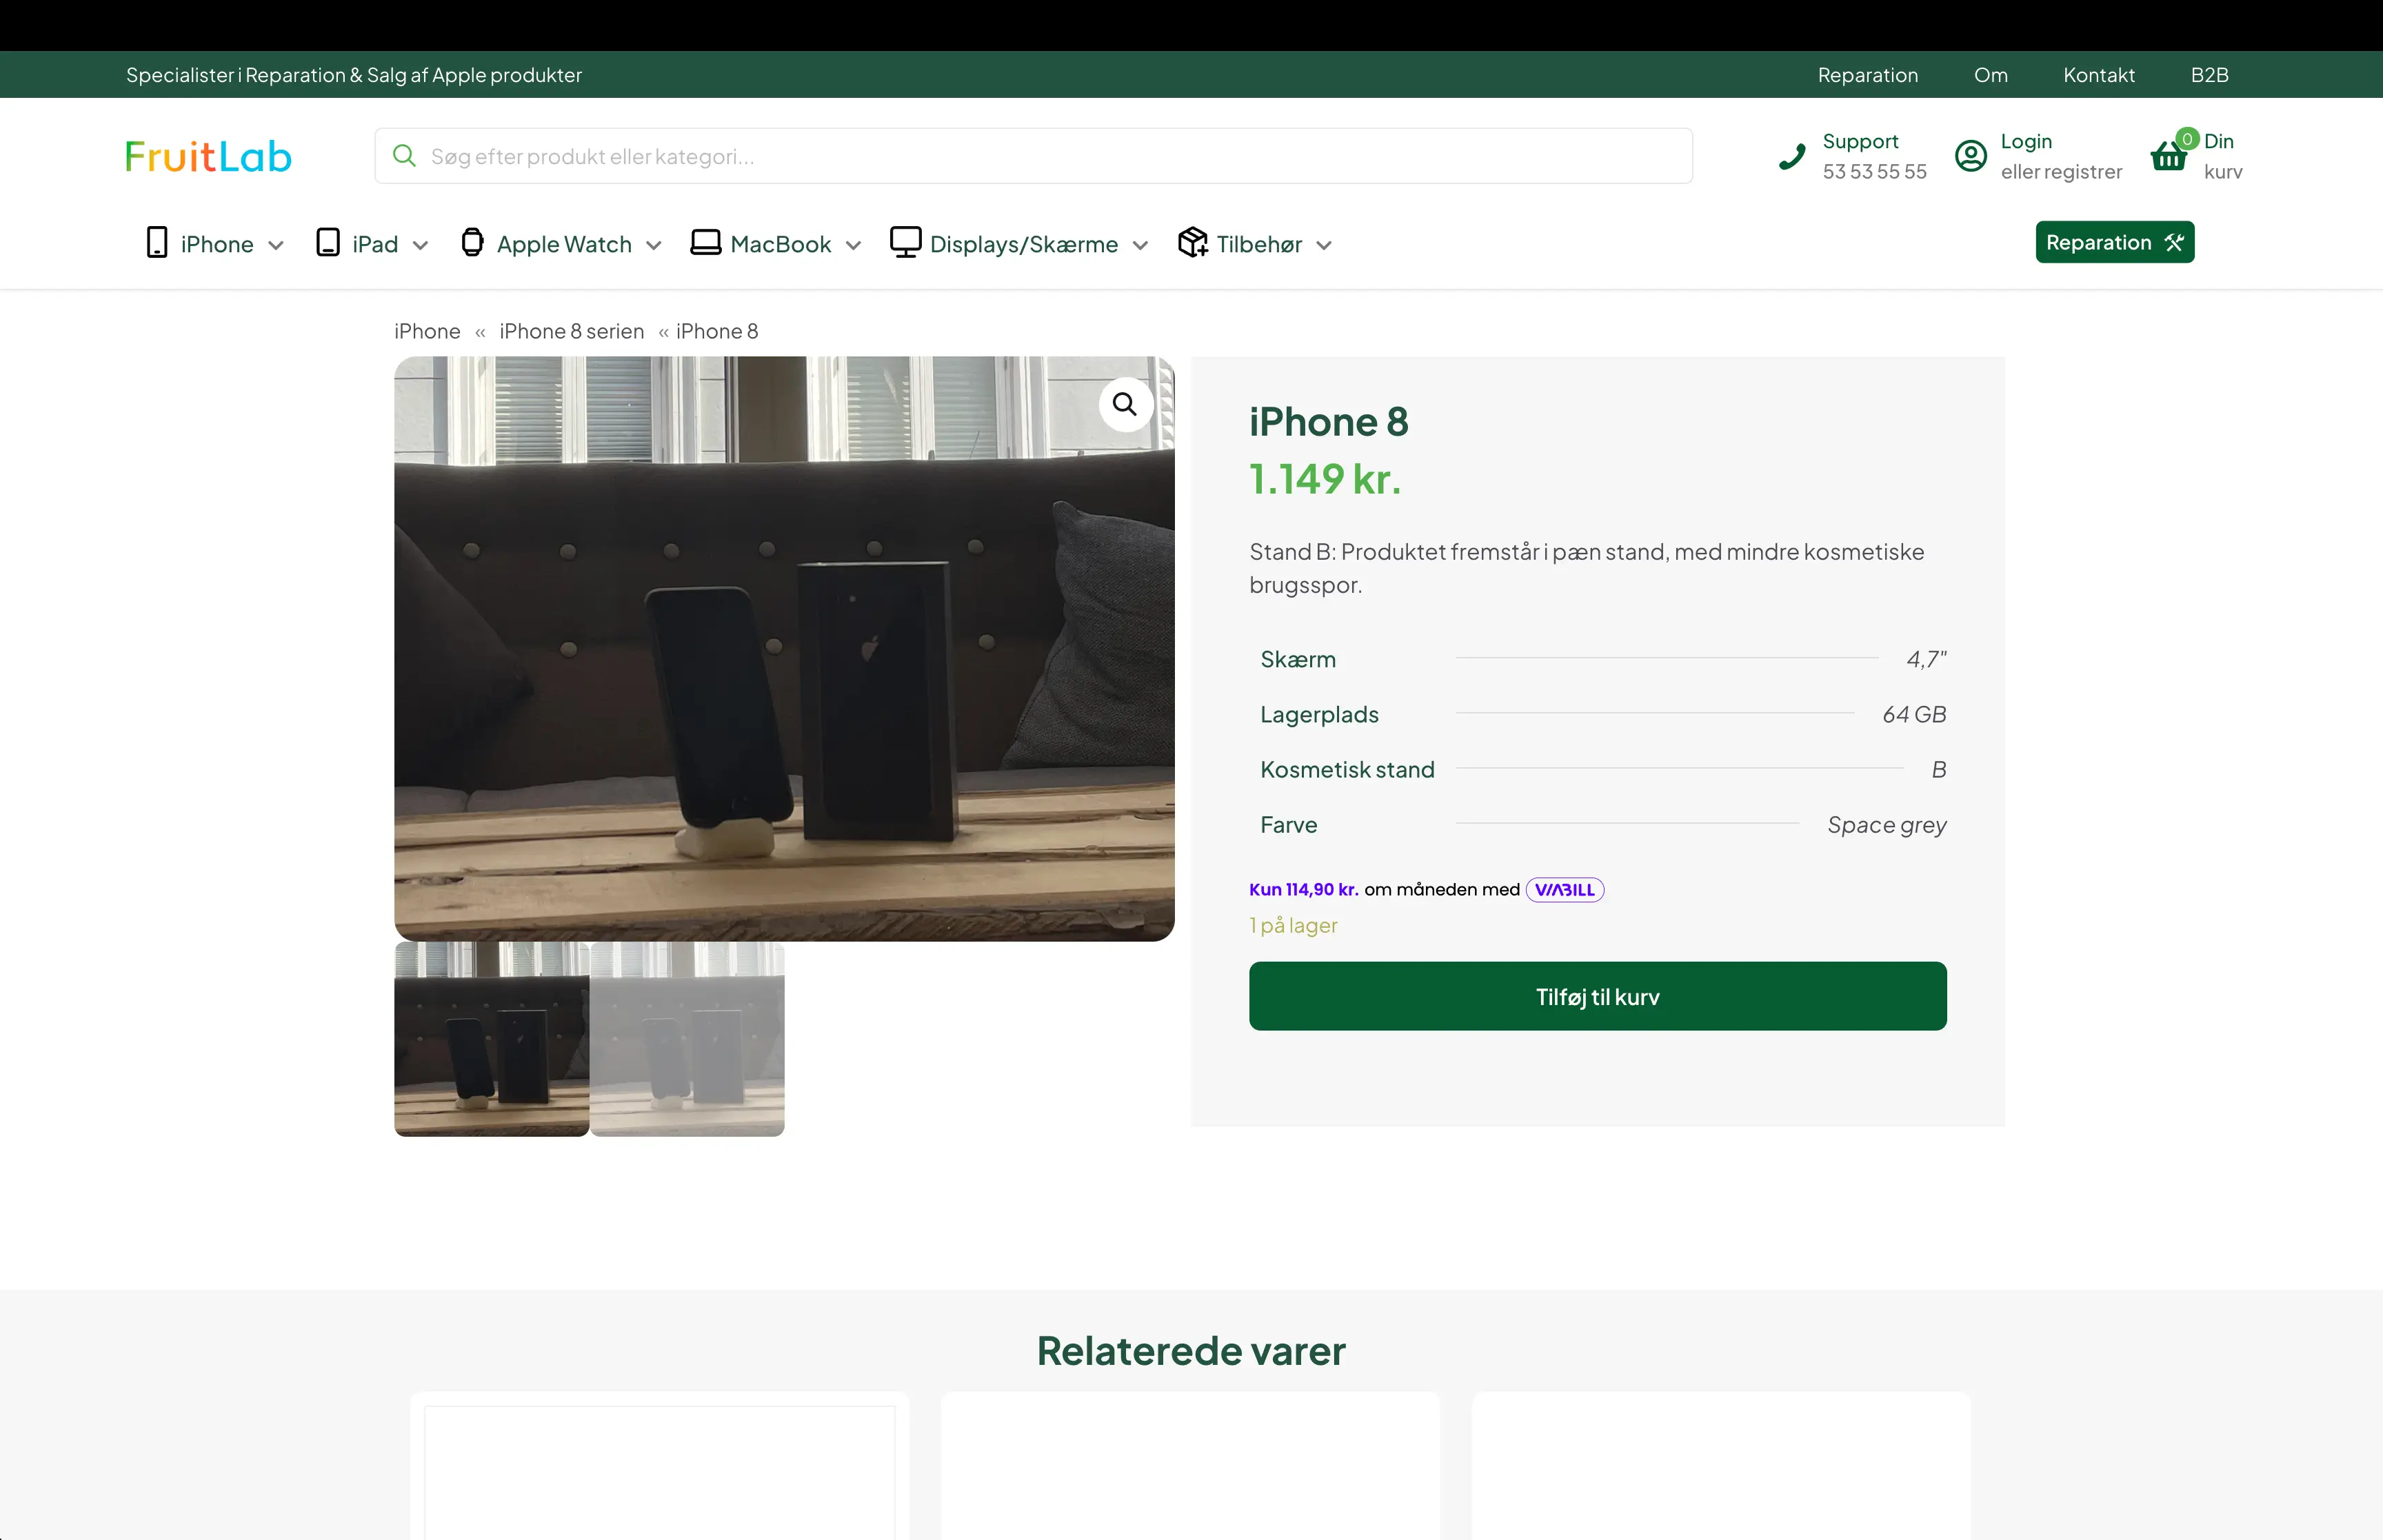
Task: Go to the Om page
Action: coord(1990,75)
